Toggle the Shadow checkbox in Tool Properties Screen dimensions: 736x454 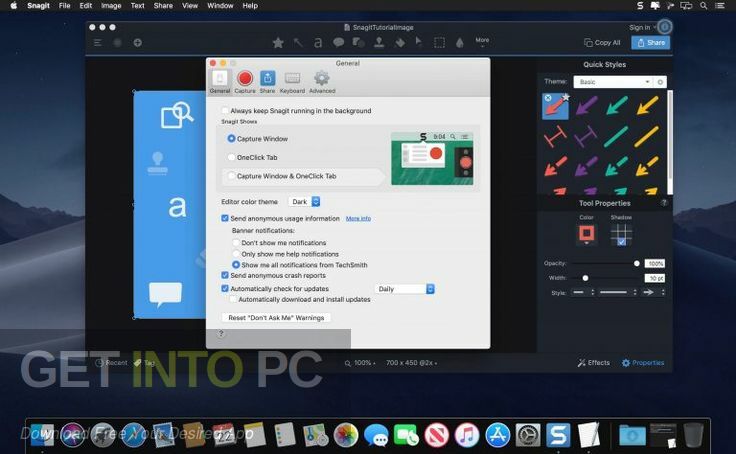coord(621,242)
